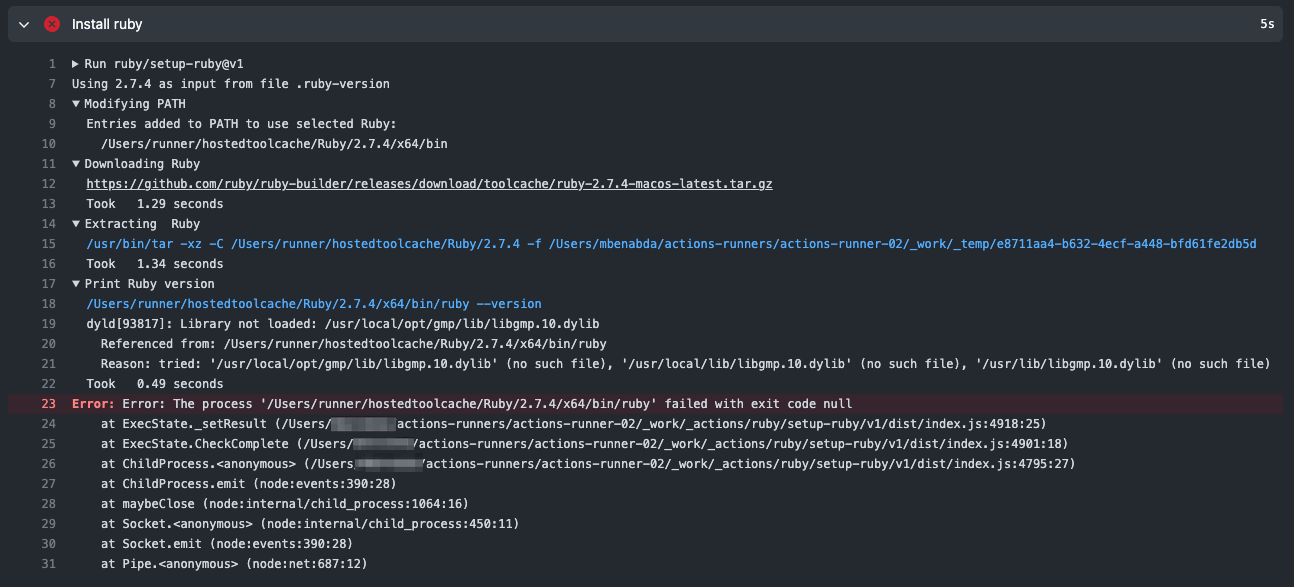The image size is (1294, 587).
Task: Click line number 23 of the log
Action: [x=49, y=404]
